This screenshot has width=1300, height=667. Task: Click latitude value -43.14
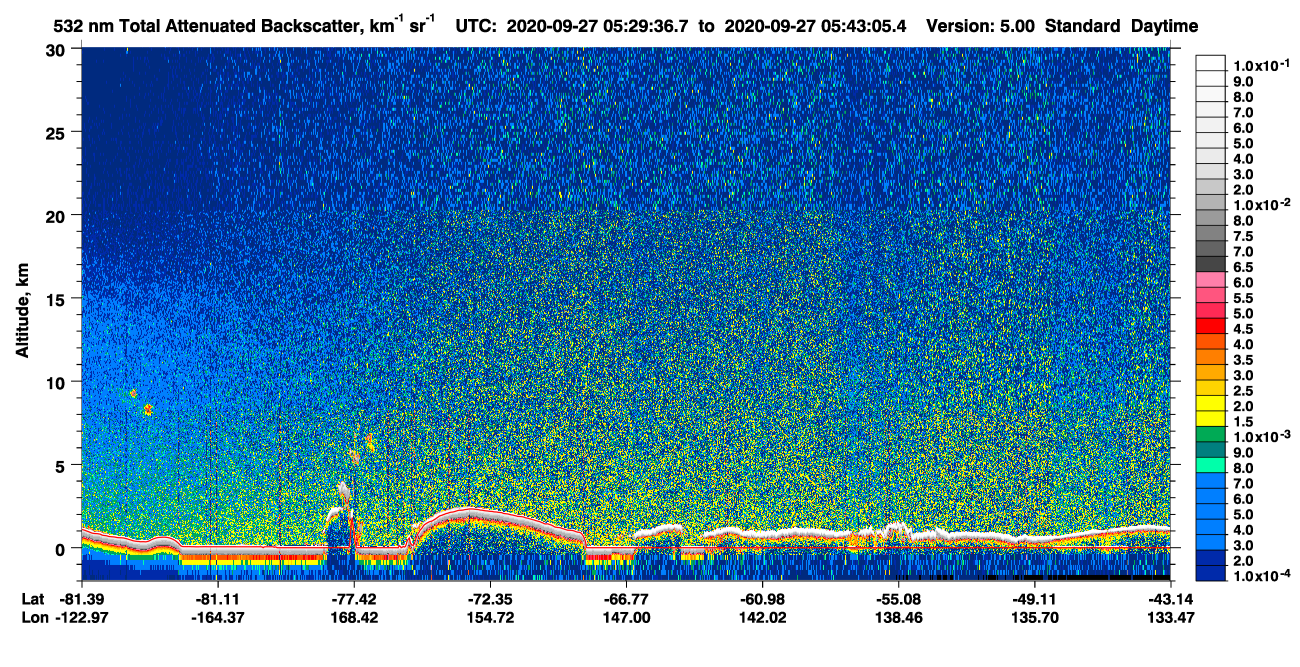[x=1169, y=598]
